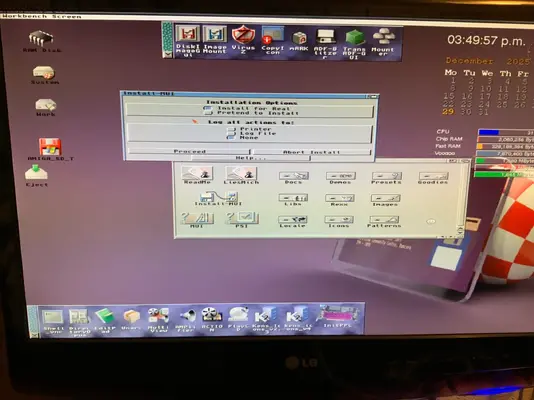Click the Chip RAM meter bar
Screen dimensions: 534x400
point(505,139)
